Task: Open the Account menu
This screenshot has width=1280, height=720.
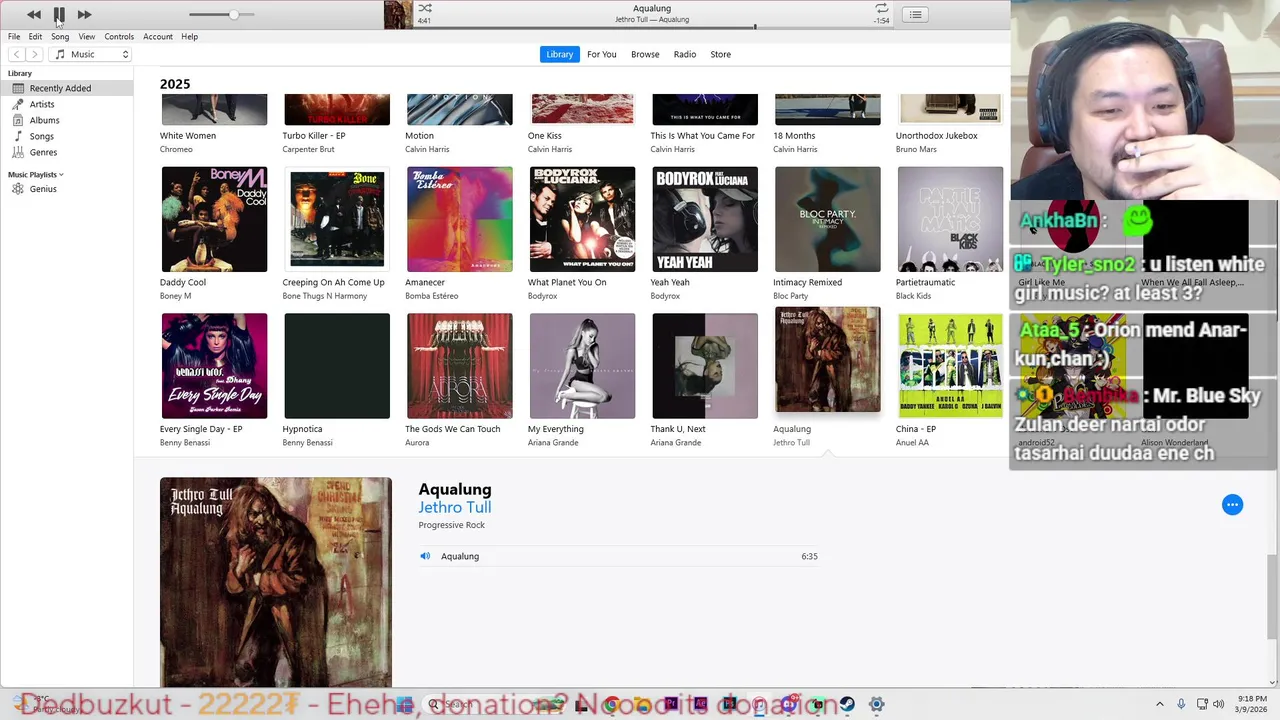Action: (x=158, y=37)
